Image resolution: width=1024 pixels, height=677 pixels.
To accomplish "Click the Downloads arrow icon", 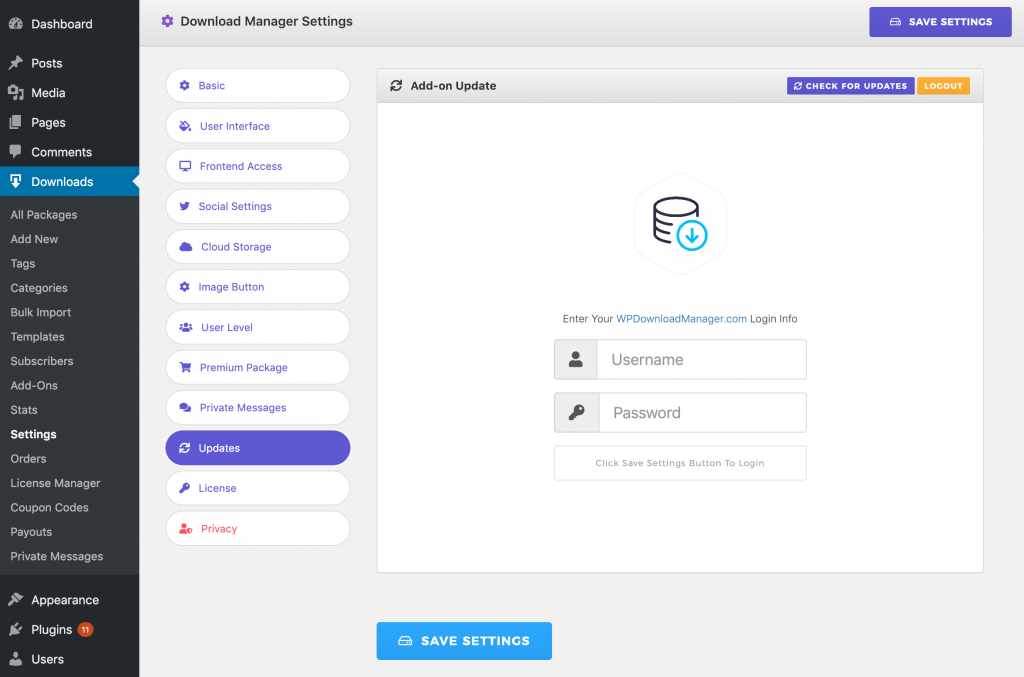I will click(16, 181).
